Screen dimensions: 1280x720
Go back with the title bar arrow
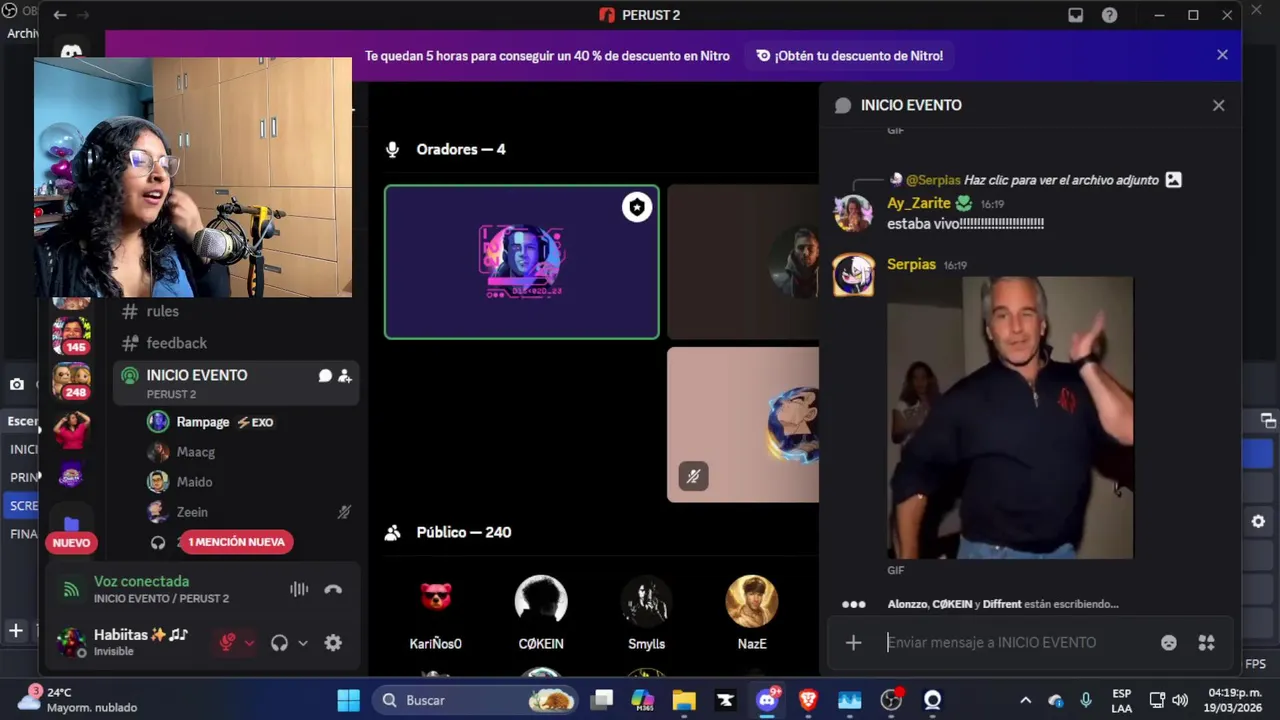pyautogui.click(x=60, y=15)
